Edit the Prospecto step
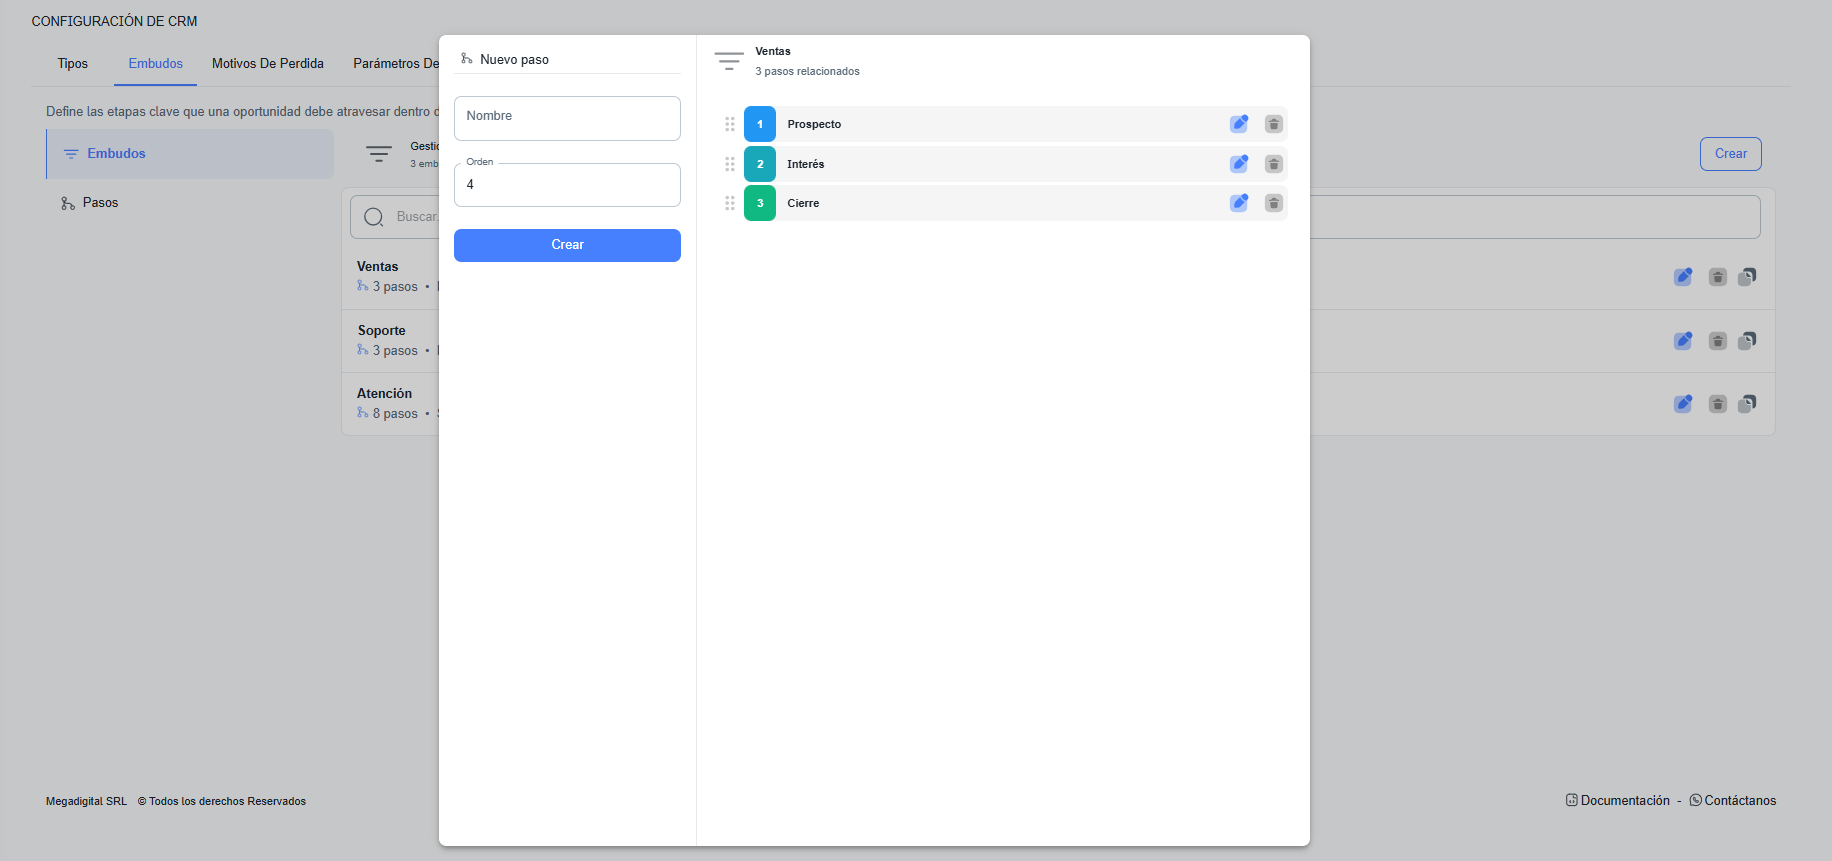Screen dimensions: 1832x861 (1239, 124)
